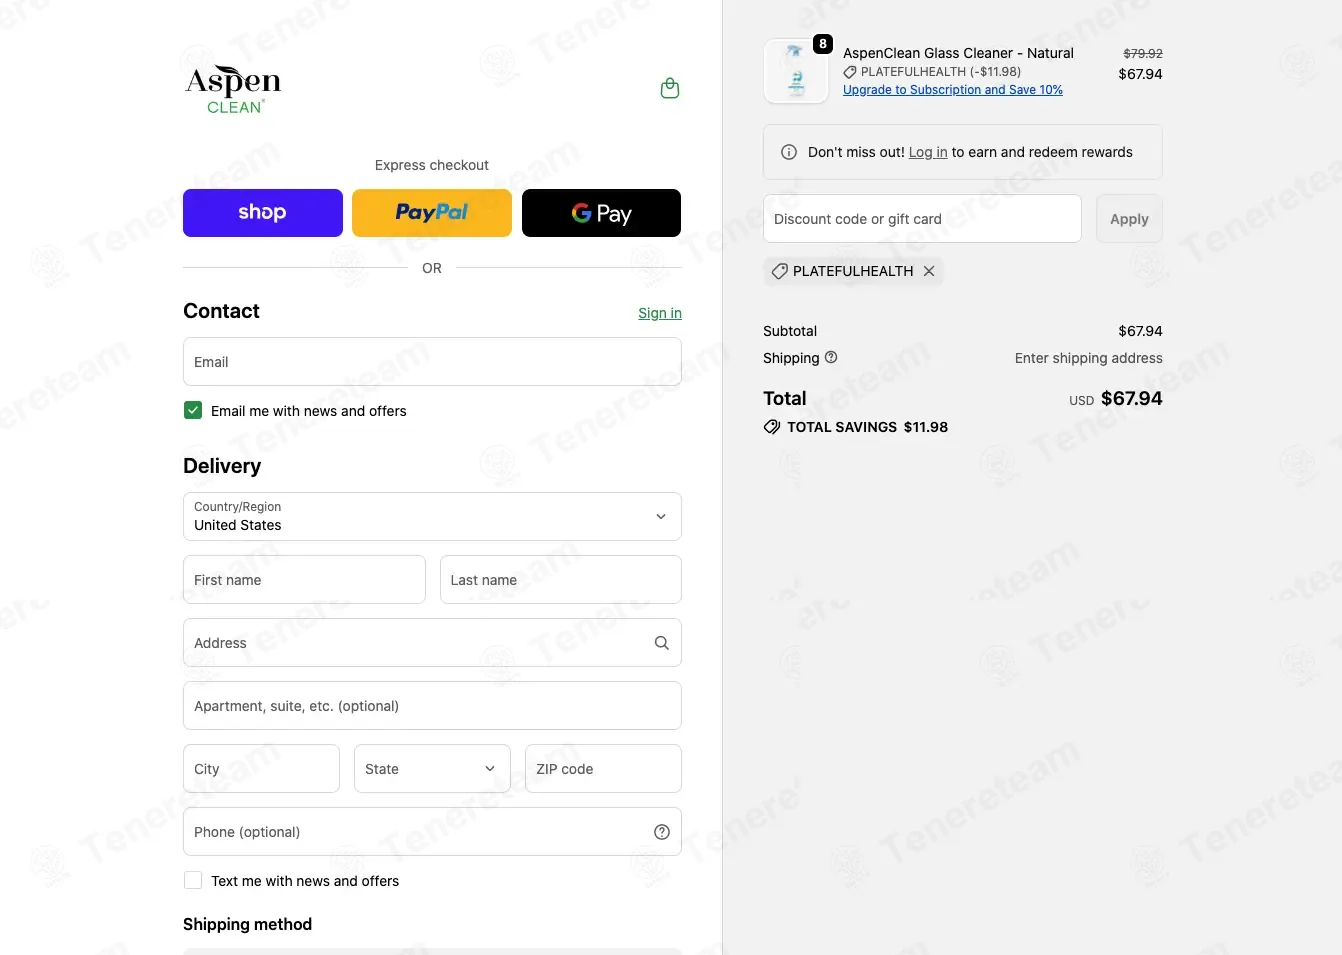Uncheck Email me with news and offers
Image resolution: width=1342 pixels, height=955 pixels.
(x=193, y=410)
